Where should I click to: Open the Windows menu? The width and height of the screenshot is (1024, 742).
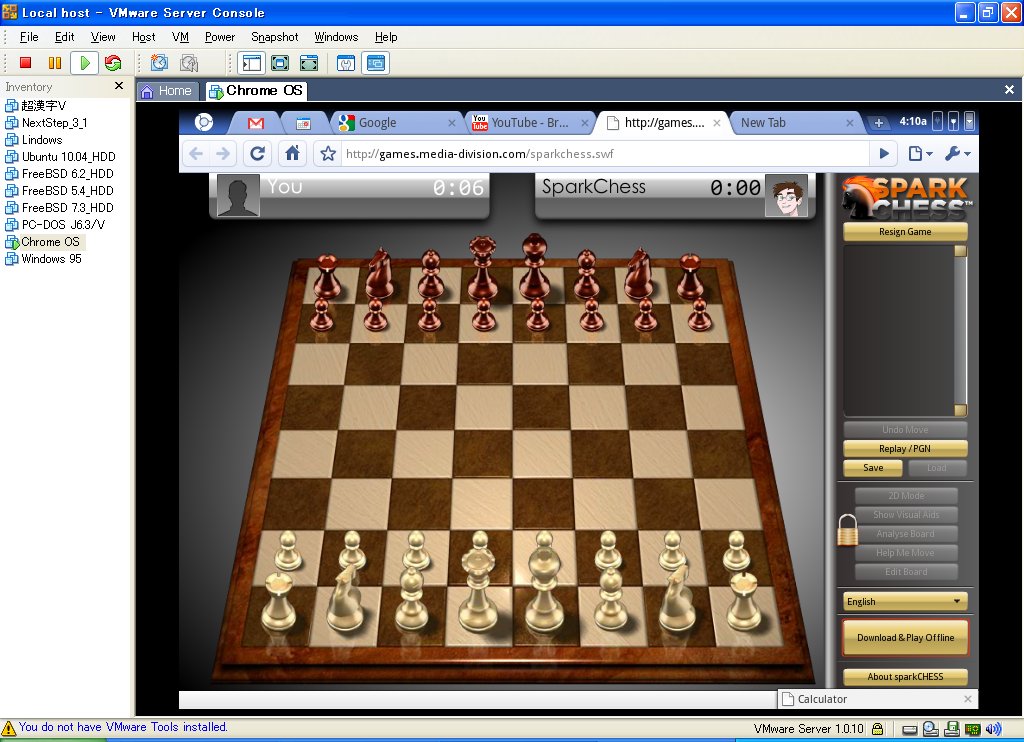click(x=336, y=37)
